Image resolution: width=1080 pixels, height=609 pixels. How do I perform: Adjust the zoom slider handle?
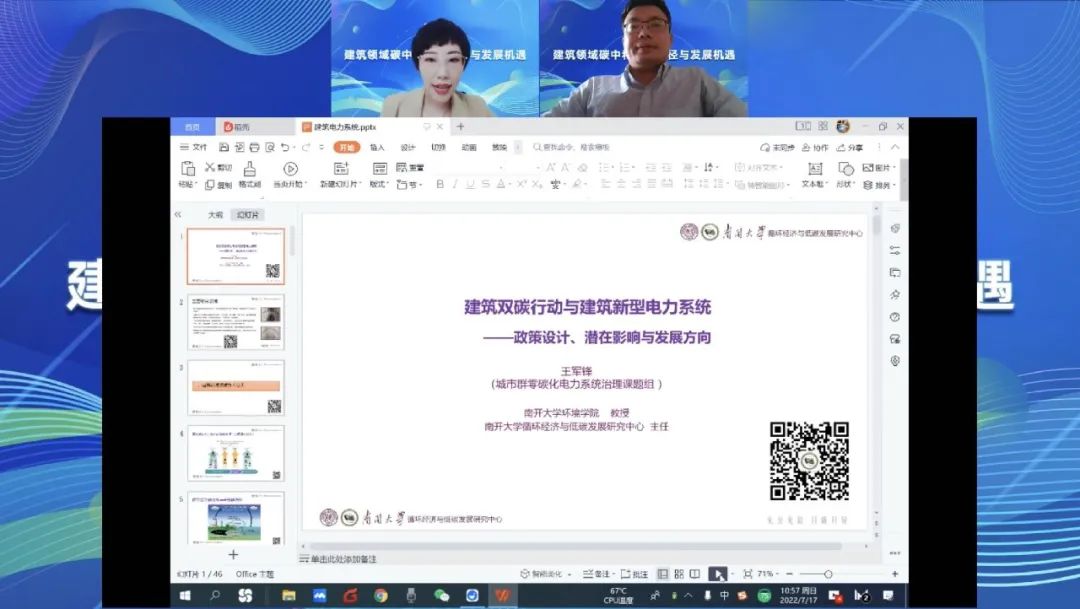point(828,574)
